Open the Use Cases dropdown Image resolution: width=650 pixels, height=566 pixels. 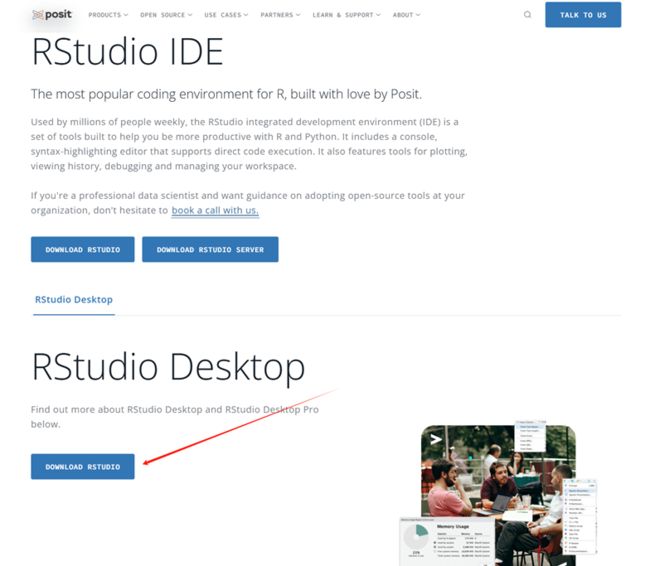click(226, 15)
